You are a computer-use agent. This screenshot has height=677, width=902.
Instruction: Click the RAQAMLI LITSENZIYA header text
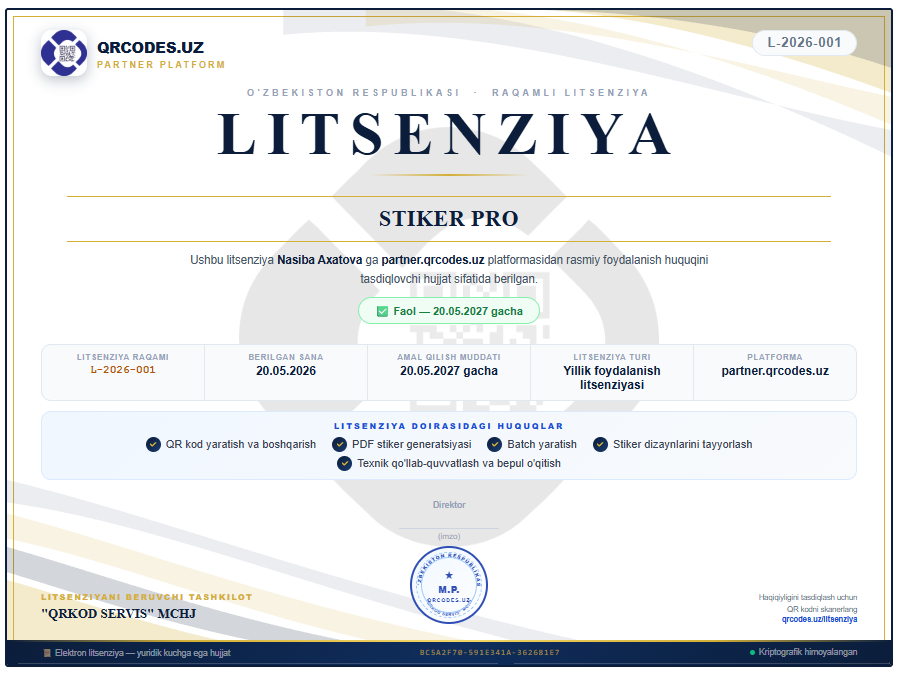click(x=570, y=93)
